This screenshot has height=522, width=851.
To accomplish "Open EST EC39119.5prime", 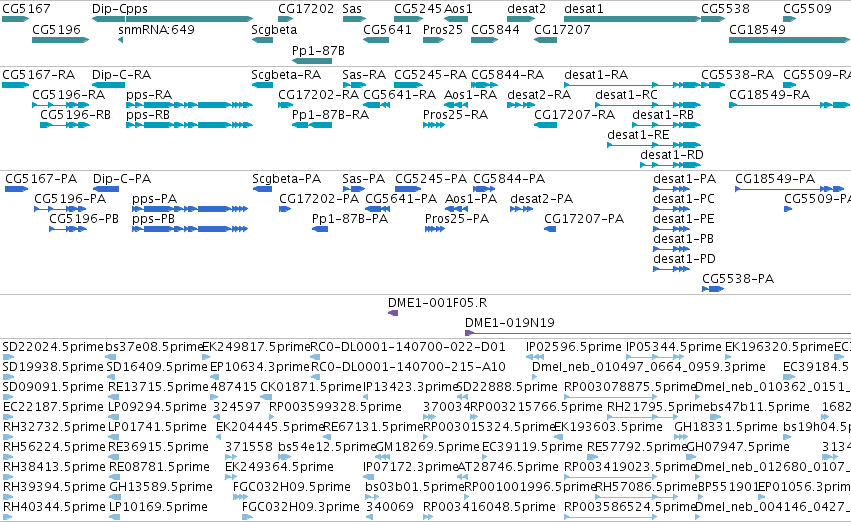I will tap(532, 447).
